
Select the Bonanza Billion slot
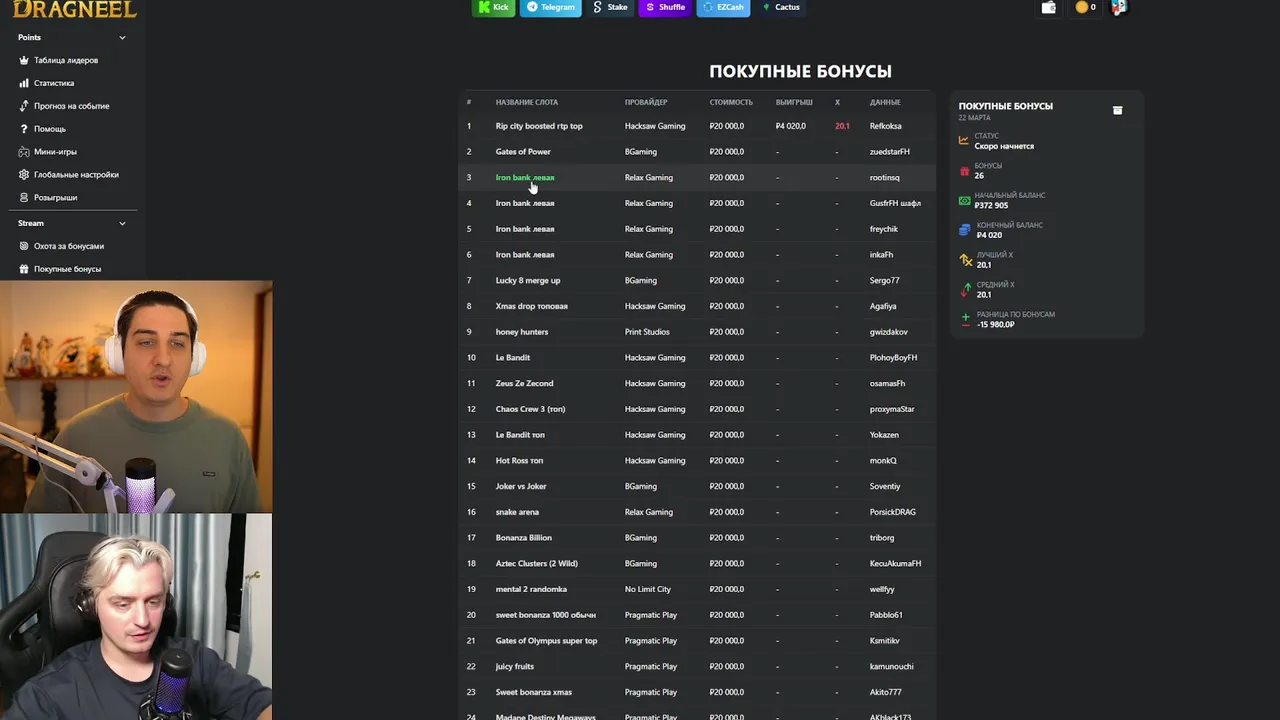(x=524, y=538)
